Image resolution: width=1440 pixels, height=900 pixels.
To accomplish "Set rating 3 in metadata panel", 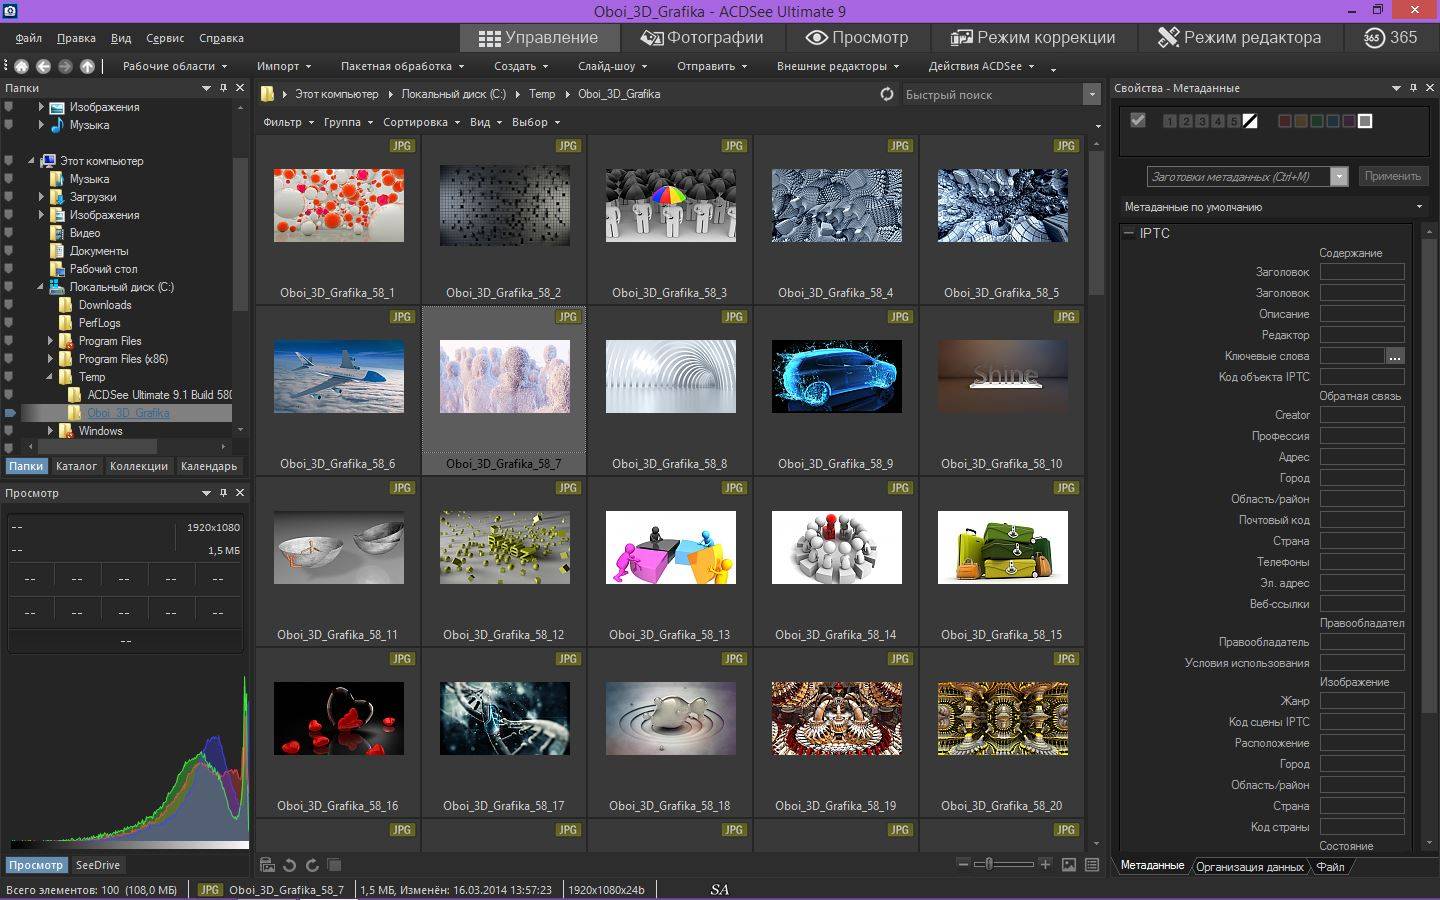I will (x=1202, y=121).
